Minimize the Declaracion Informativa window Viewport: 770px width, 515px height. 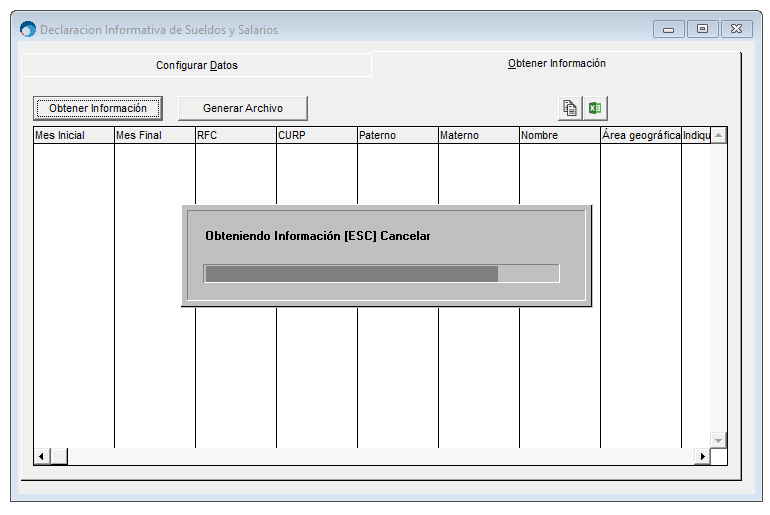(668, 29)
